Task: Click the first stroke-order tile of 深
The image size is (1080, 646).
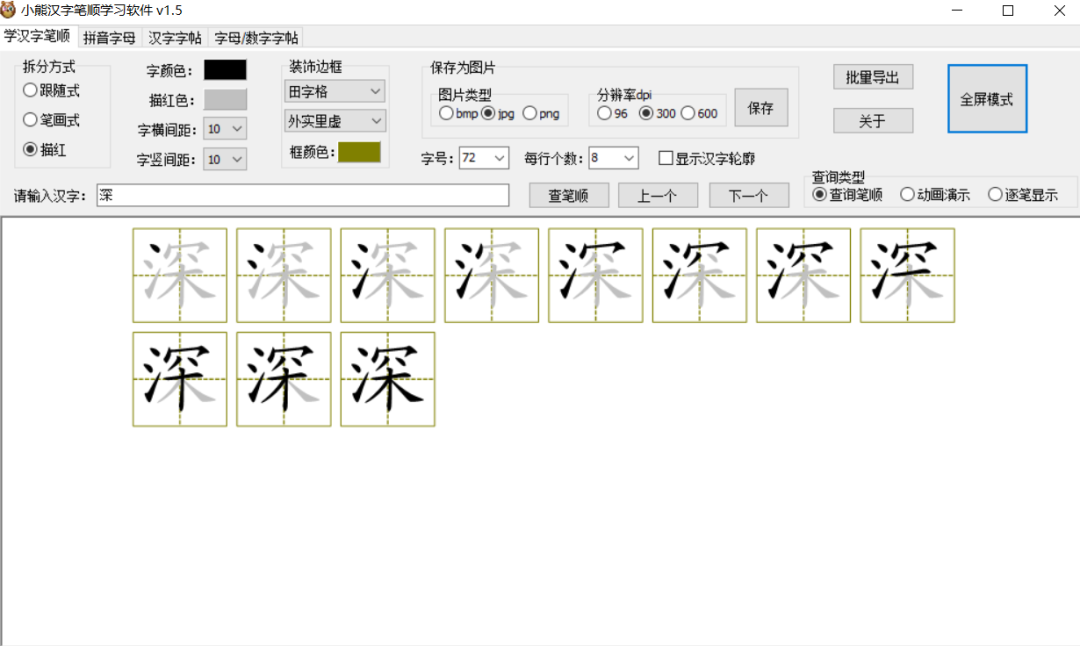Action: 180,275
